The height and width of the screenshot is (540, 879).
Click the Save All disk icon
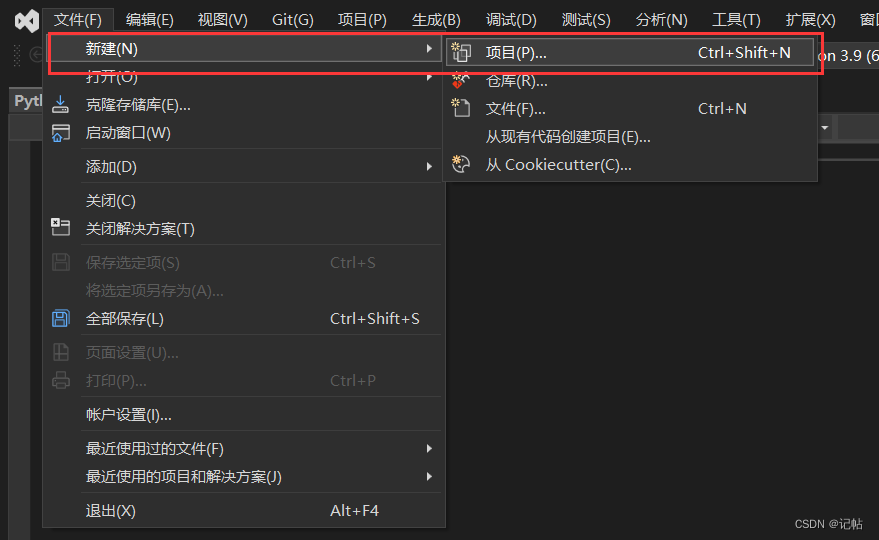(x=61, y=318)
